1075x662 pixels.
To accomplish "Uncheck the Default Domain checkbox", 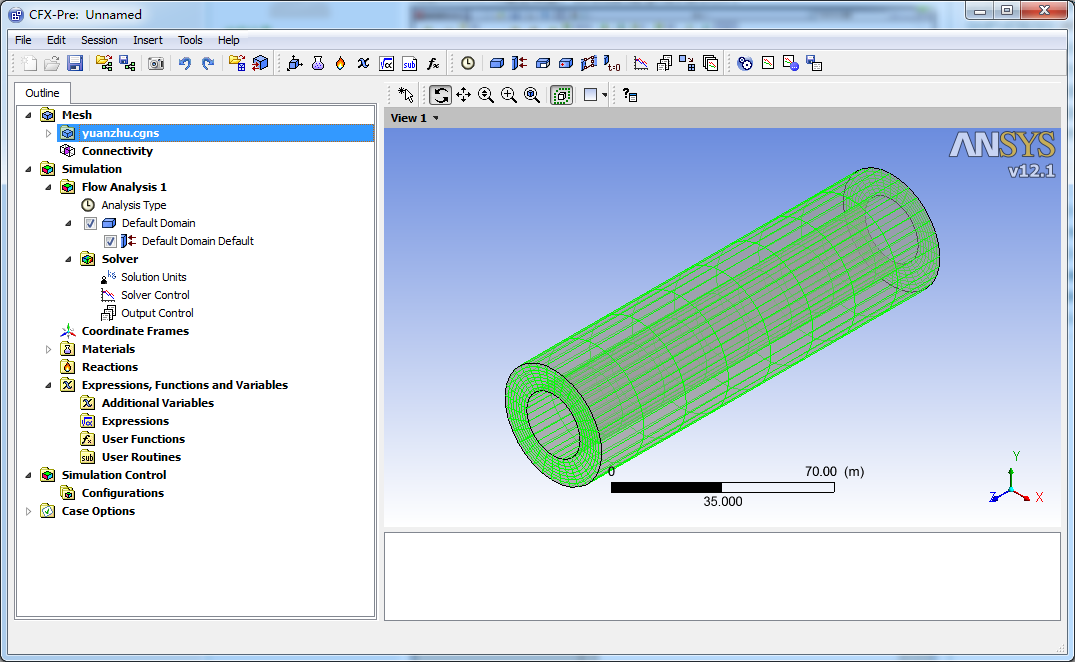I will 90,223.
